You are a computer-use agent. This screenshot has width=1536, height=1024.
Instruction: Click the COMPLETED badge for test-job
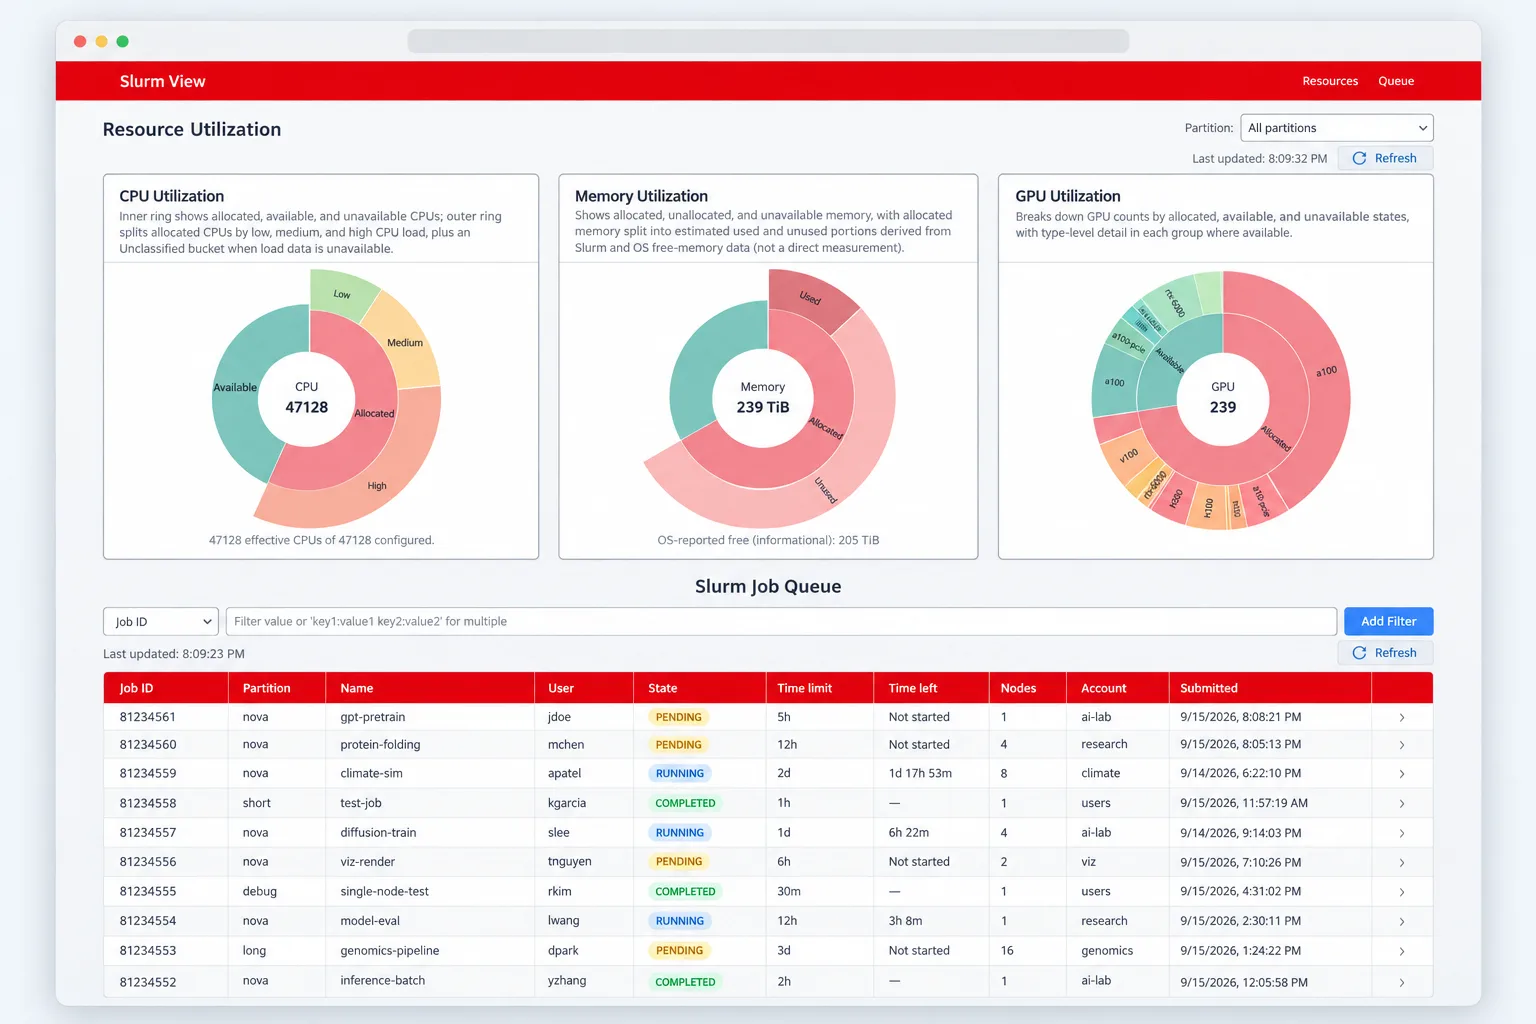[x=685, y=803]
